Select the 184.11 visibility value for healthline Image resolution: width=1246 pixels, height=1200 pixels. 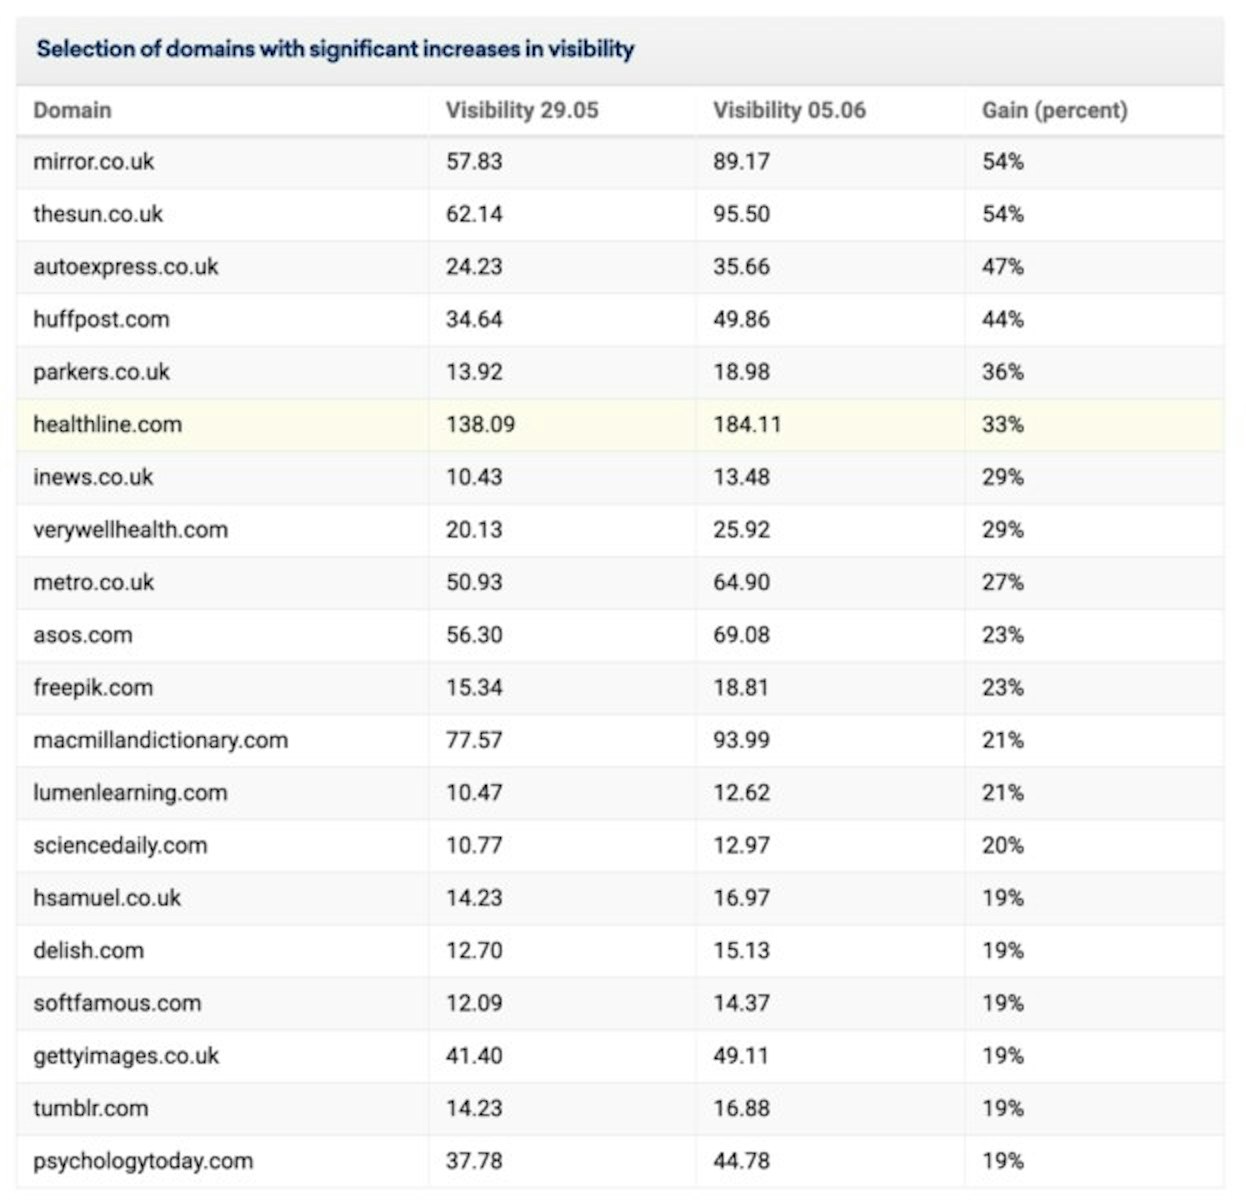(747, 425)
